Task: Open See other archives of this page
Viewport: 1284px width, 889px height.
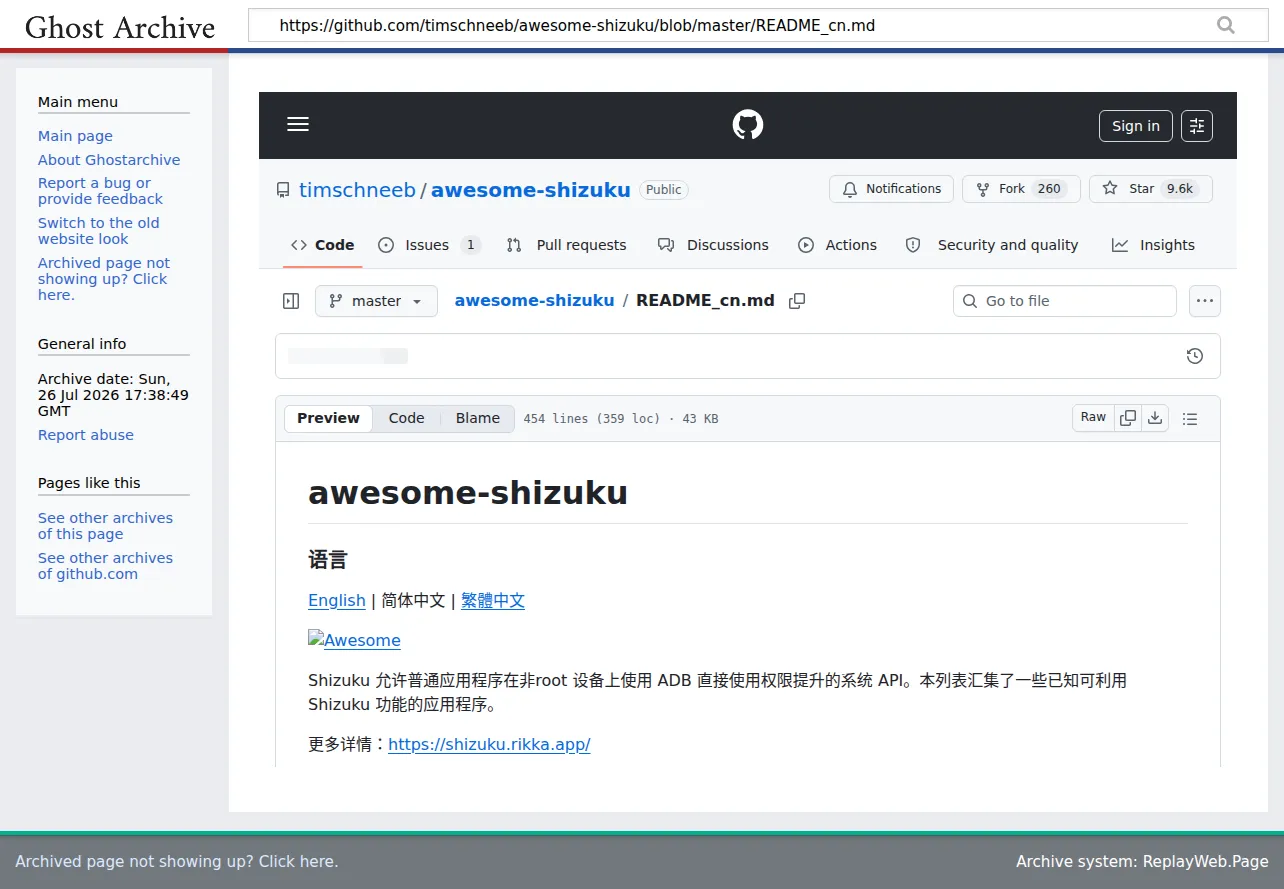Action: click(x=105, y=526)
